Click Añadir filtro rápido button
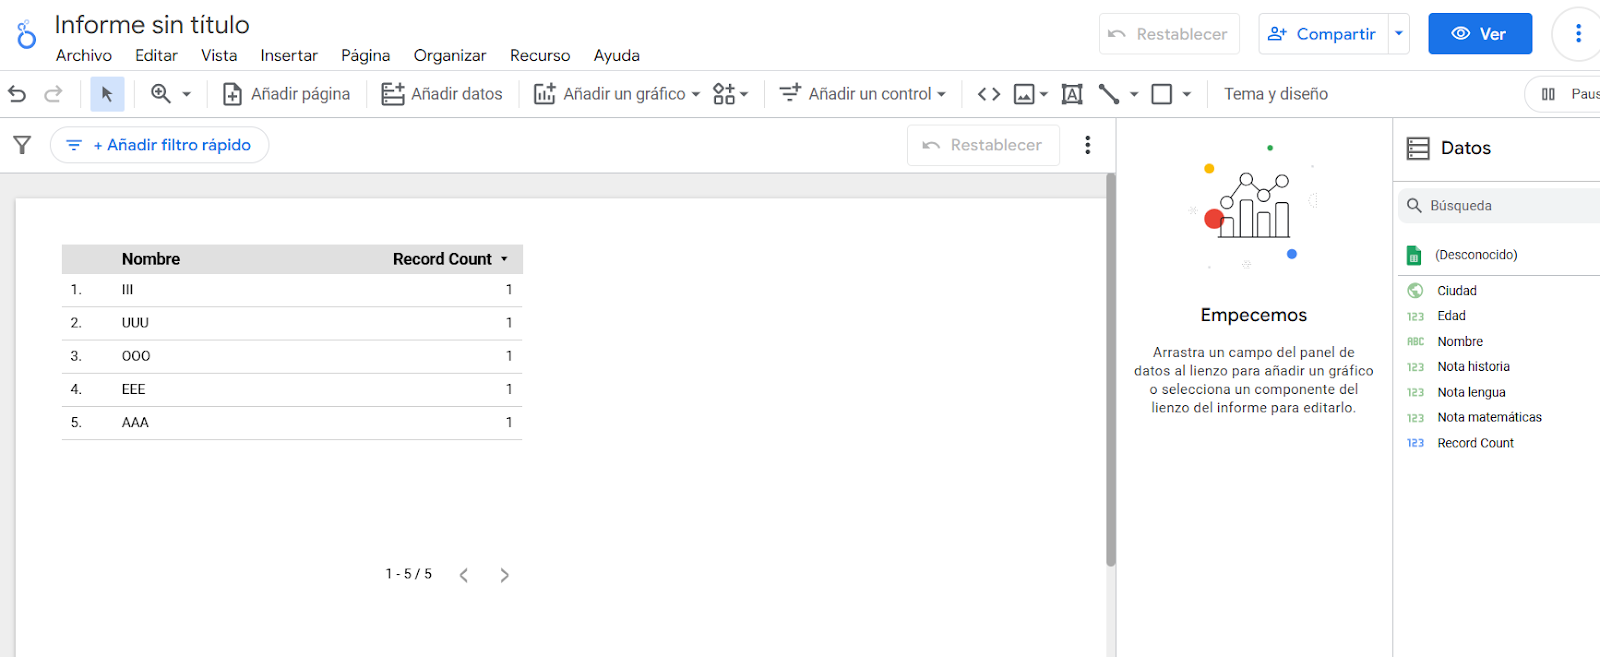 [x=160, y=145]
